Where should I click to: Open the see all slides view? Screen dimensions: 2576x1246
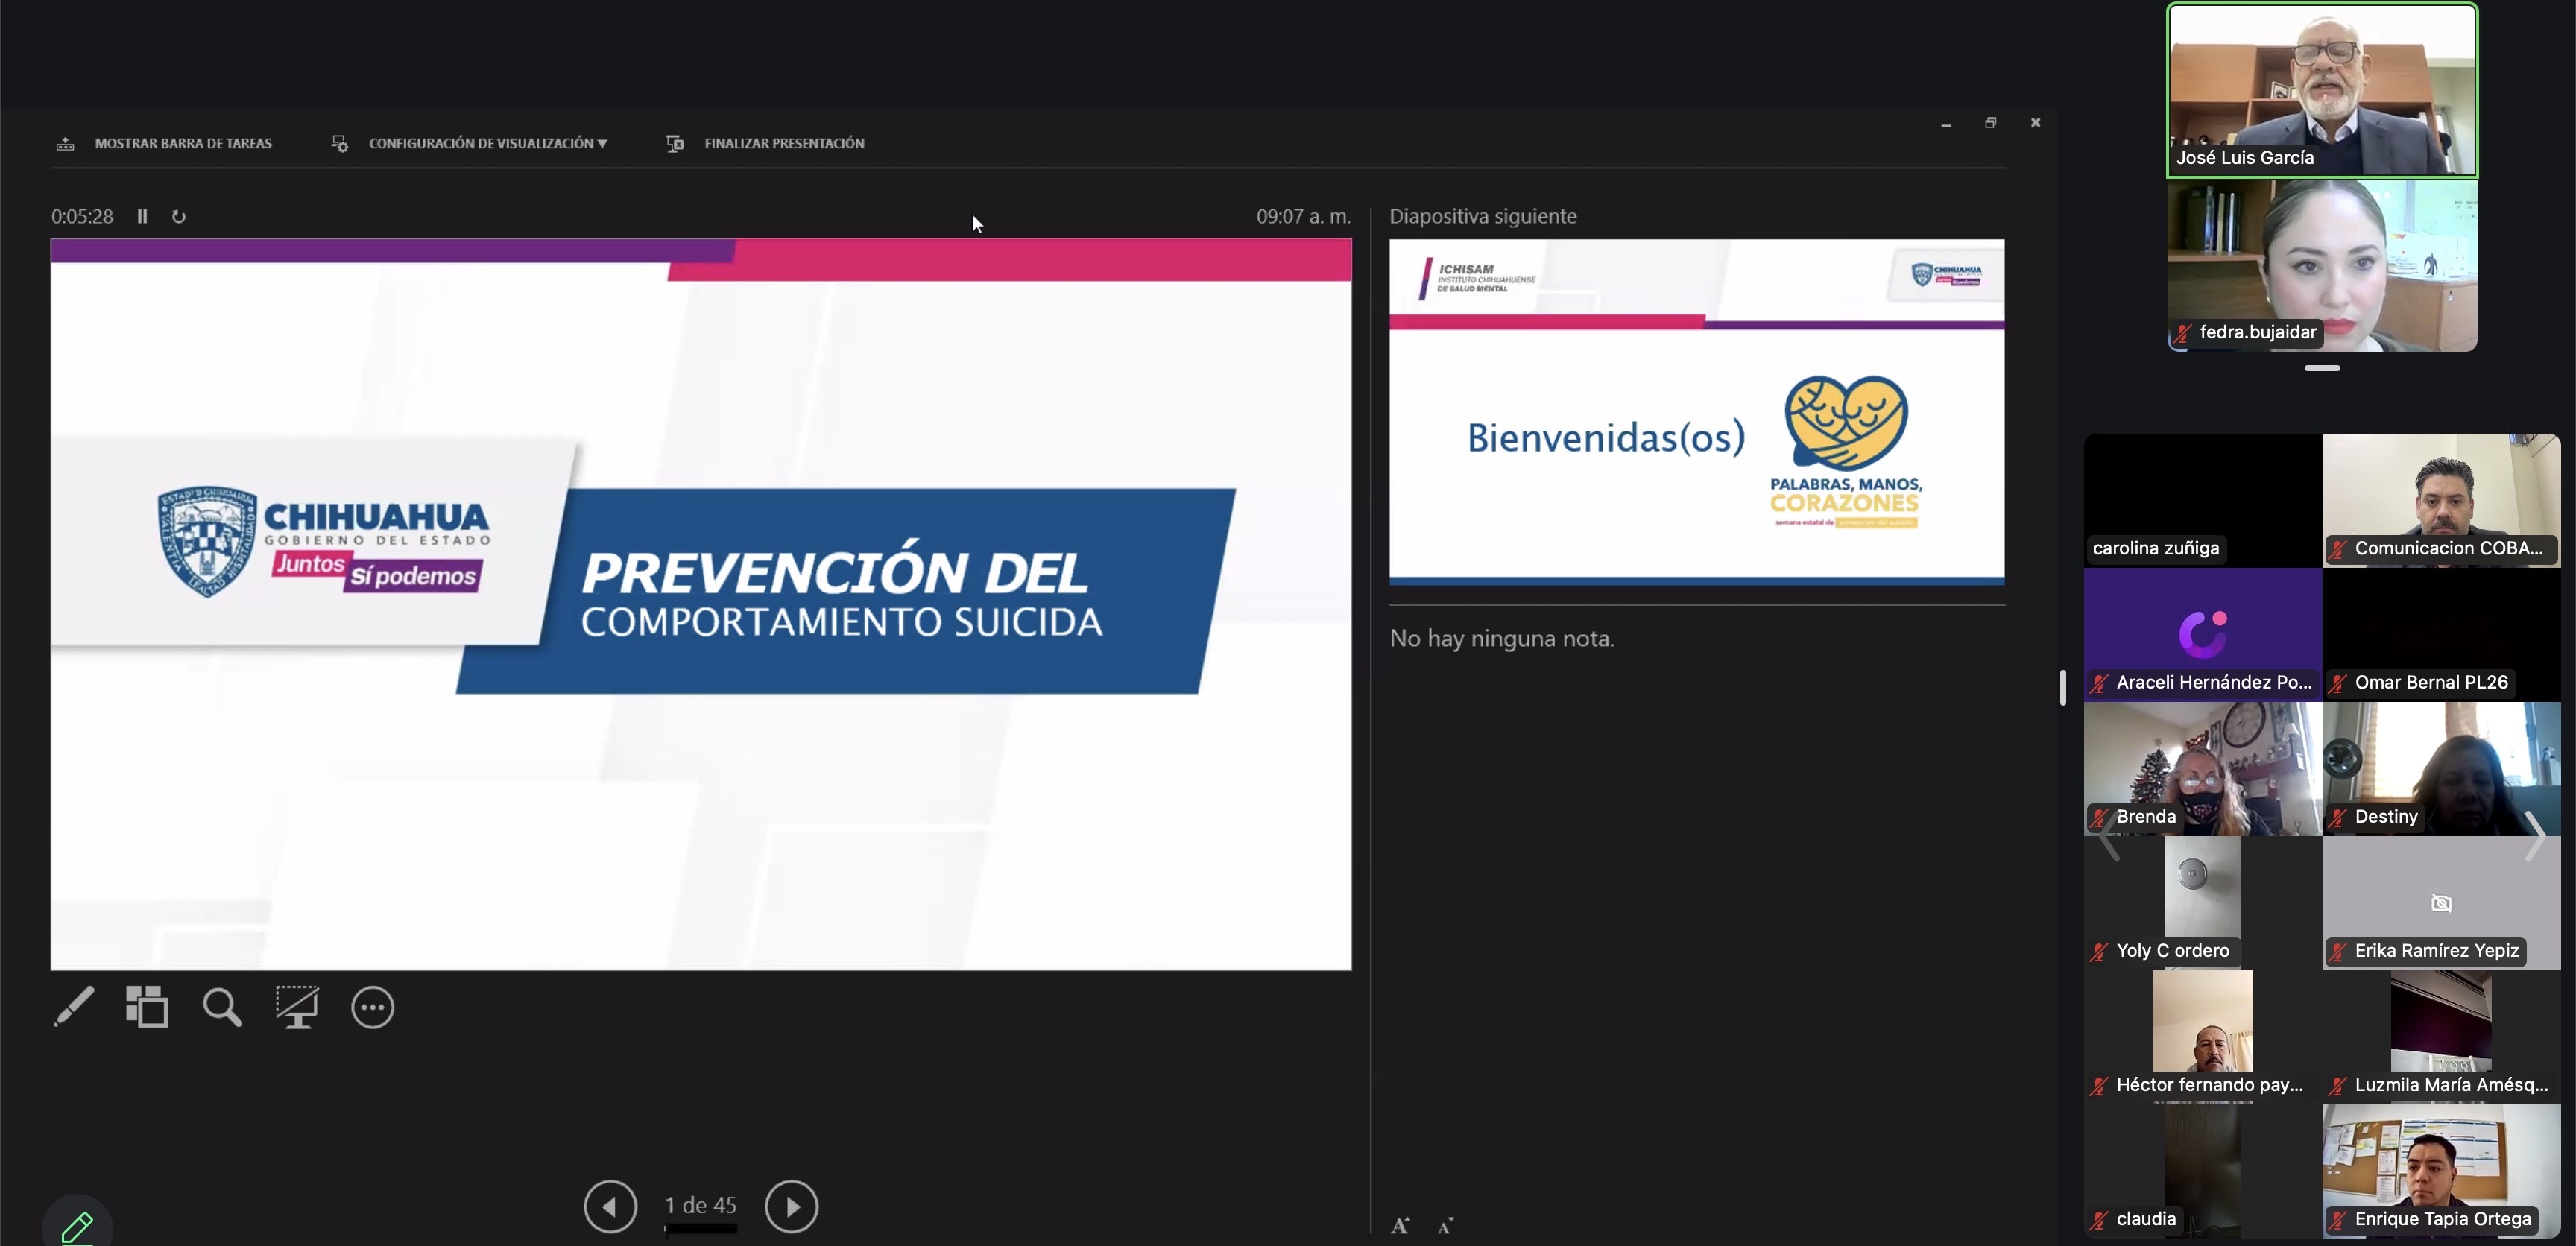(x=147, y=1007)
